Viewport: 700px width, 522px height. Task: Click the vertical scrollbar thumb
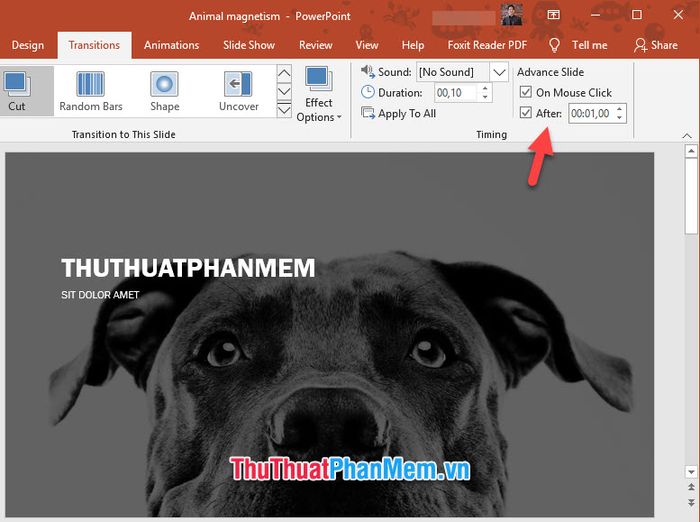click(x=691, y=196)
